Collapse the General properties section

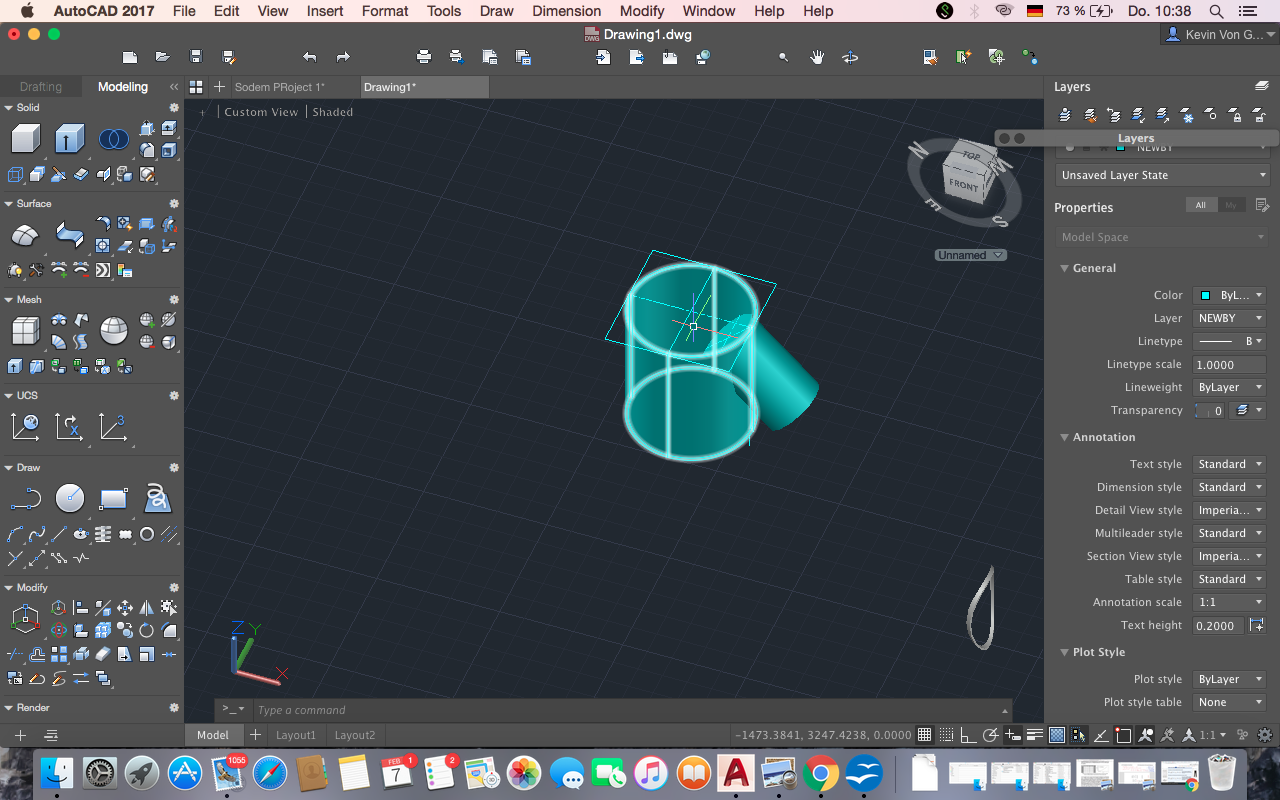pos(1065,268)
